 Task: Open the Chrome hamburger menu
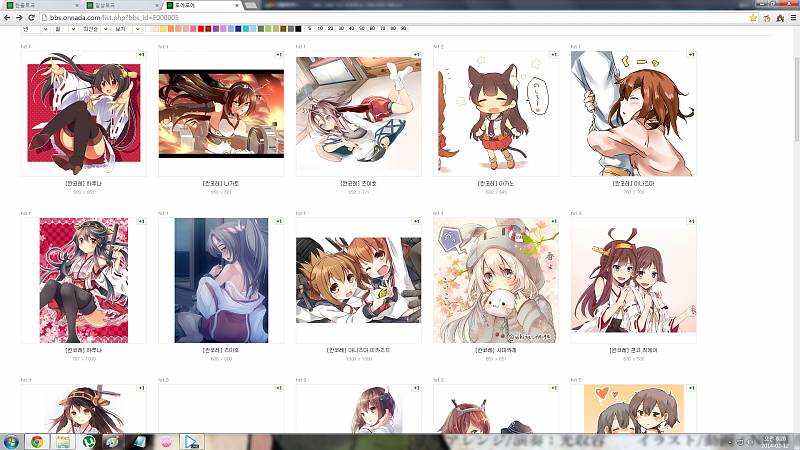(790, 17)
